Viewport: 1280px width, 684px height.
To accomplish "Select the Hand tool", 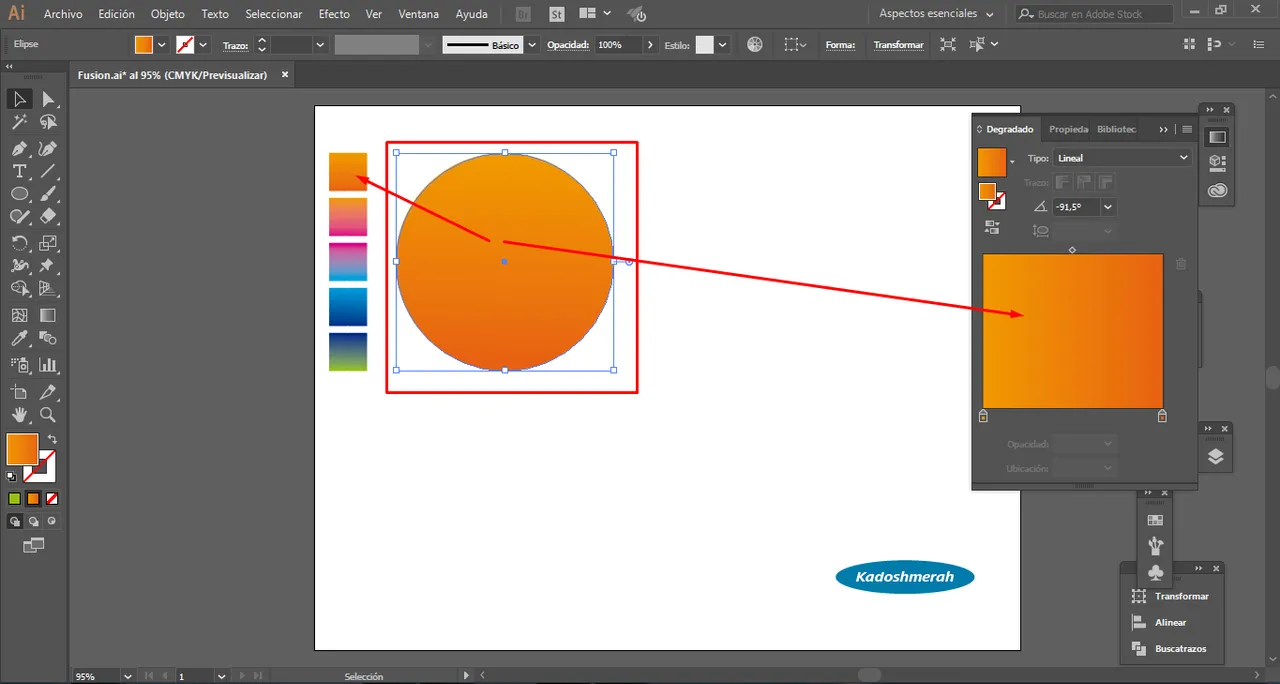I will 19,415.
